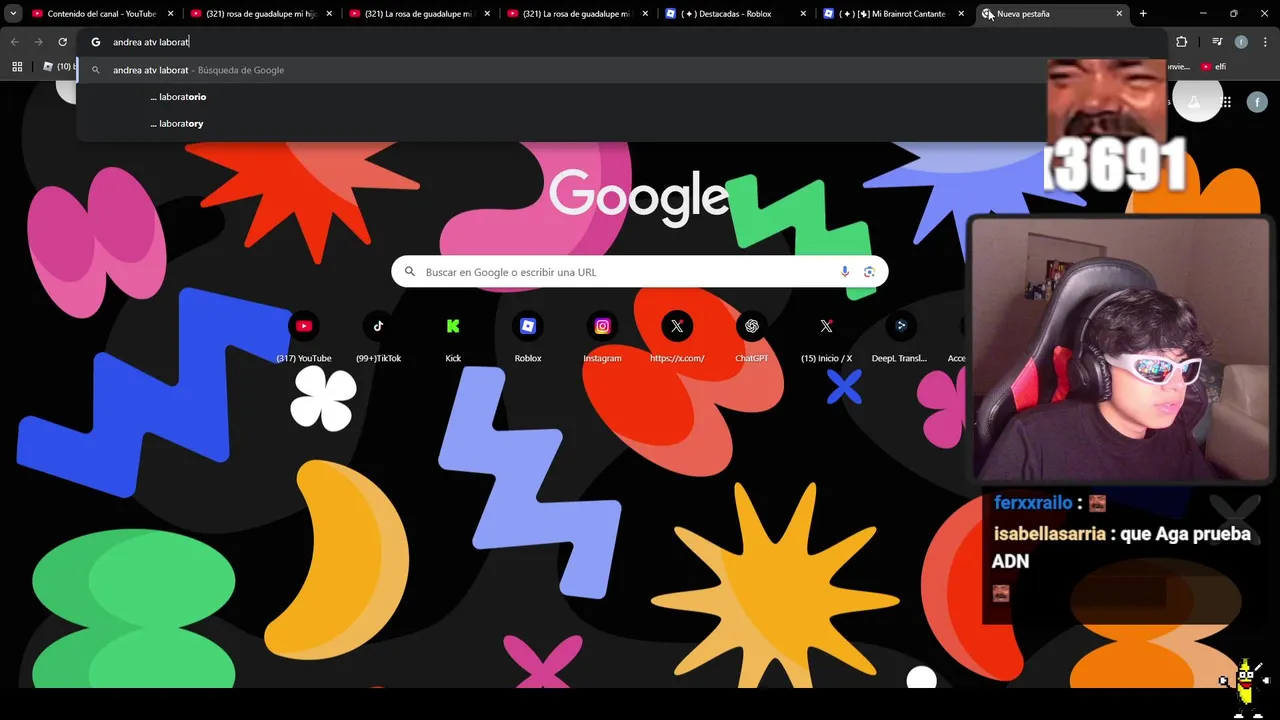
Task: Open the Instagram shortcut tile
Action: [x=602, y=337]
